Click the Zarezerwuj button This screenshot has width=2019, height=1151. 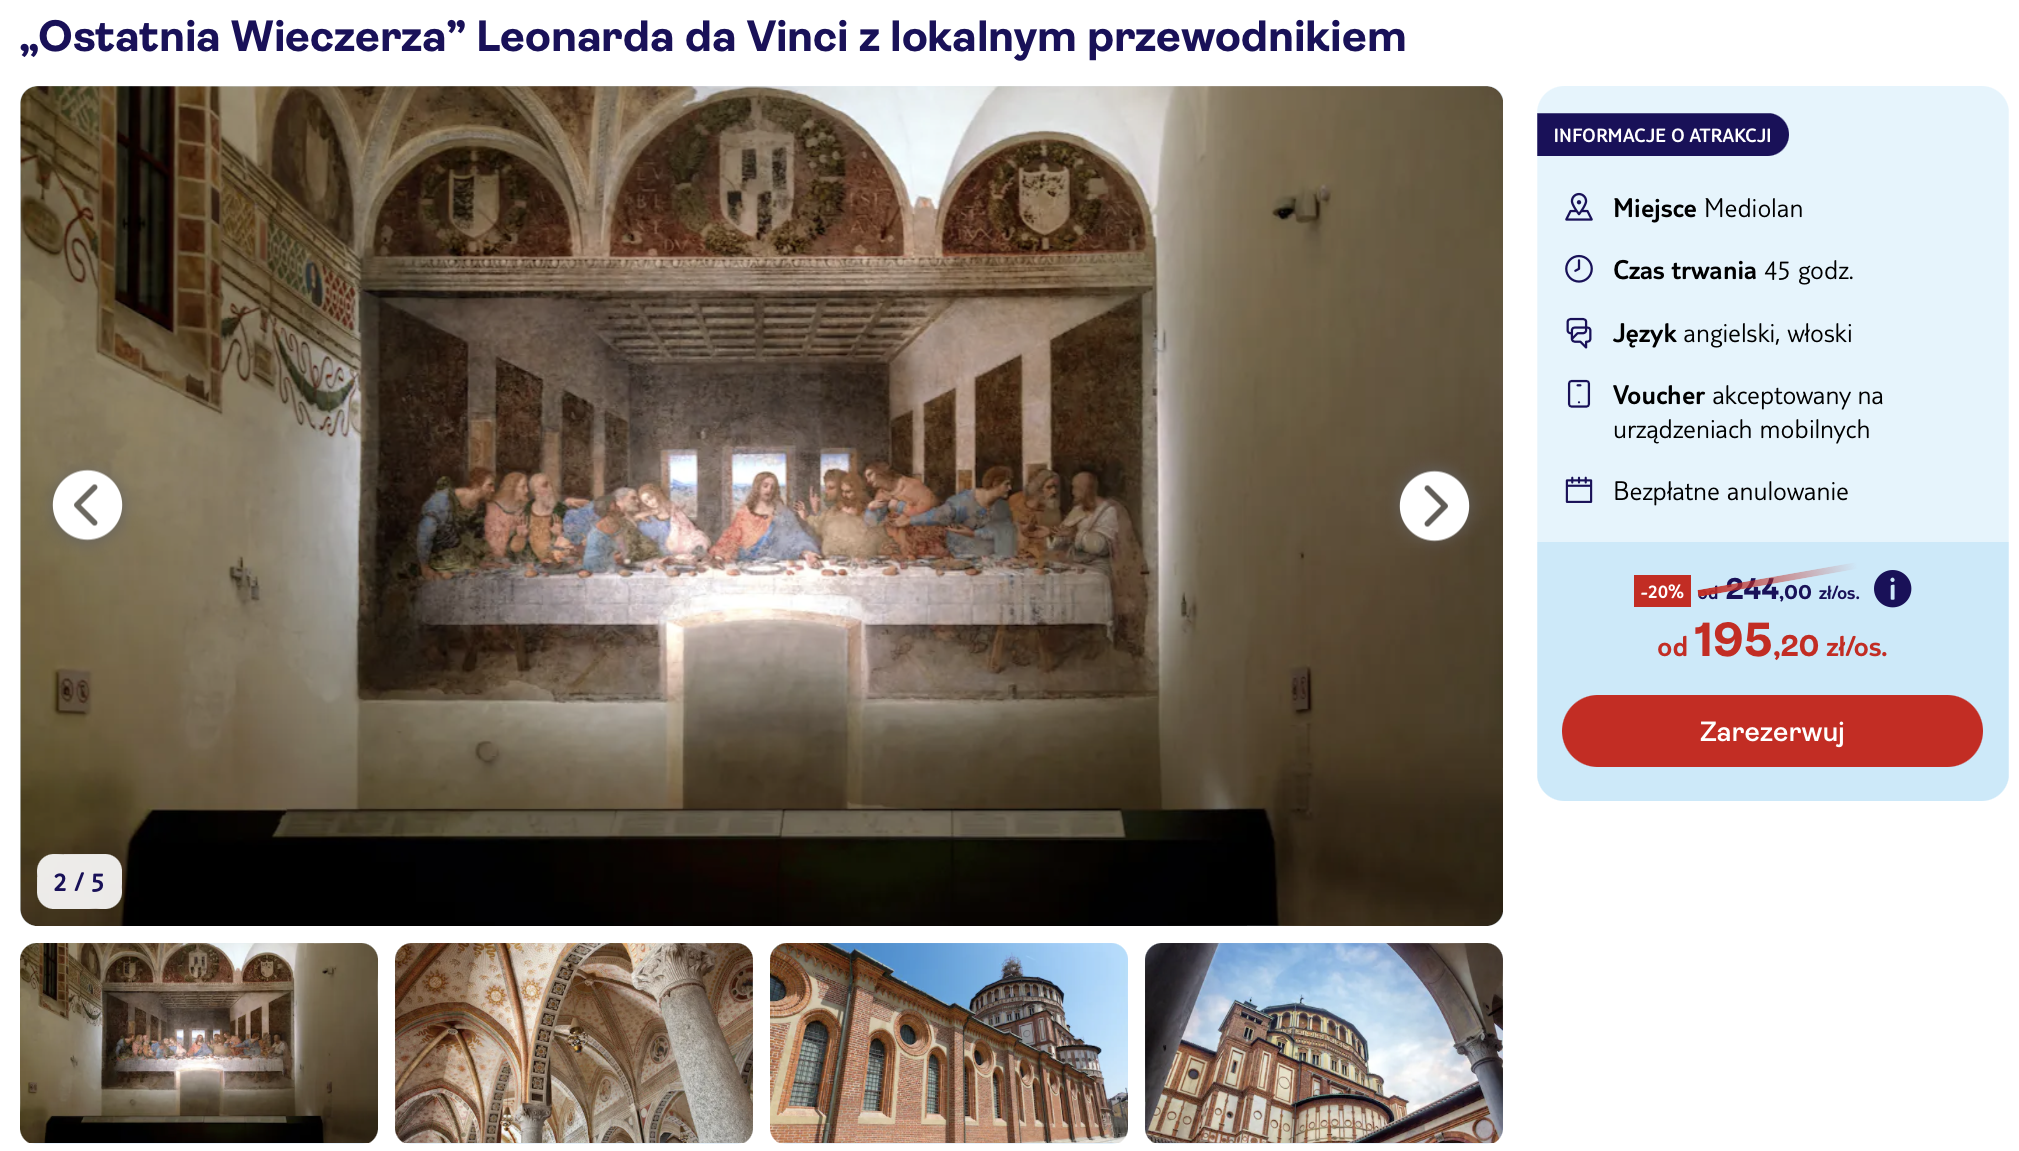[x=1771, y=731]
